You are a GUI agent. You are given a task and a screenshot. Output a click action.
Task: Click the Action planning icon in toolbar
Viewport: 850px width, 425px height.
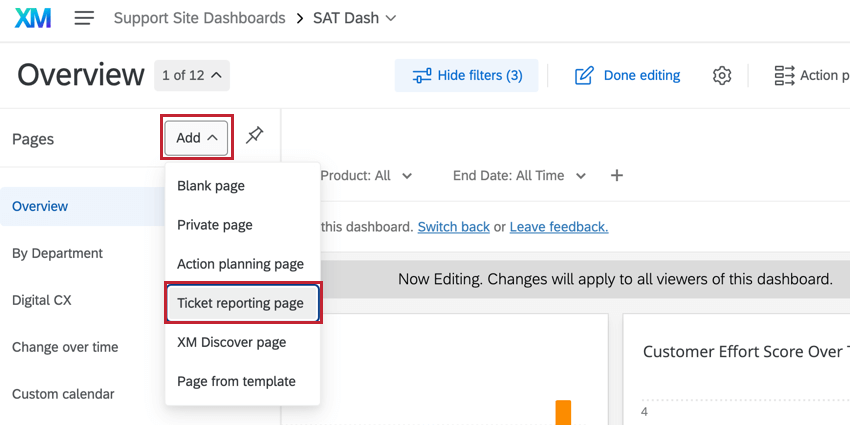pos(785,75)
